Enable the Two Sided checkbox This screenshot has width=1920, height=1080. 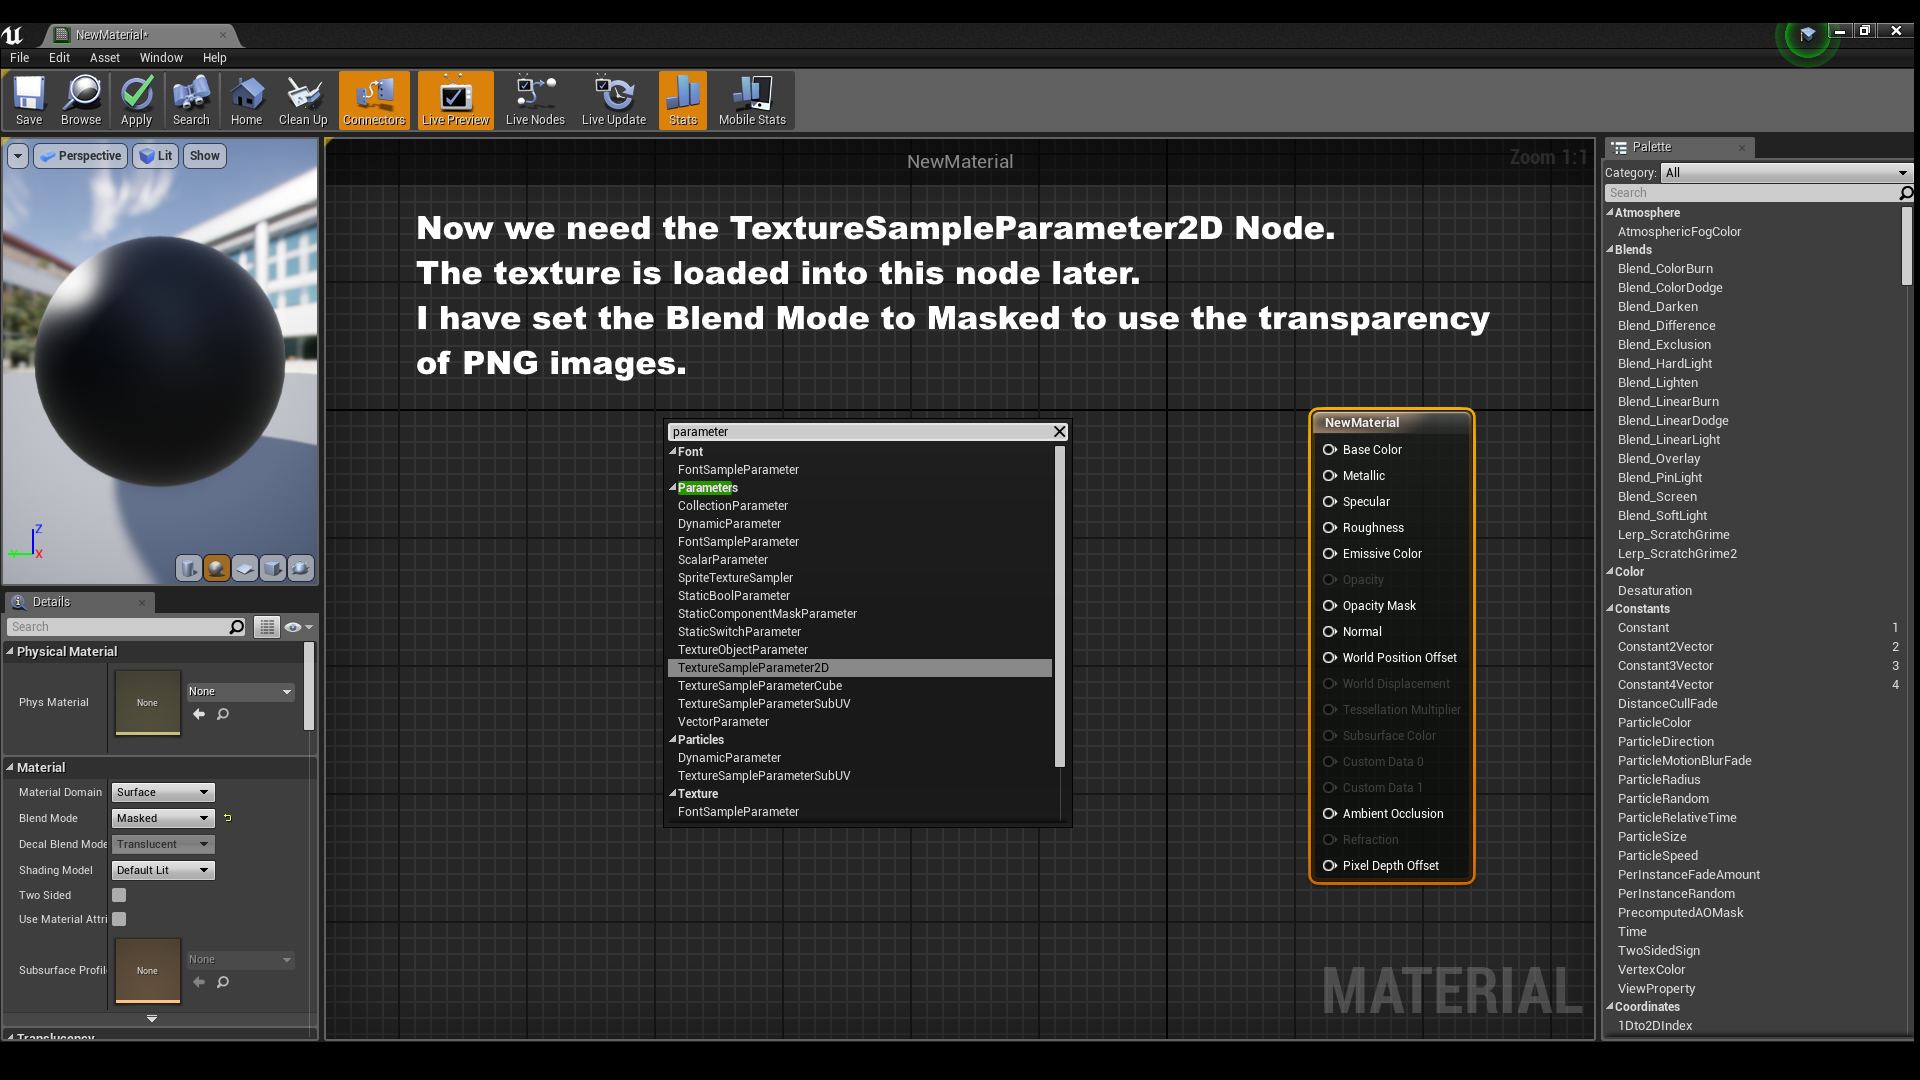(x=119, y=895)
